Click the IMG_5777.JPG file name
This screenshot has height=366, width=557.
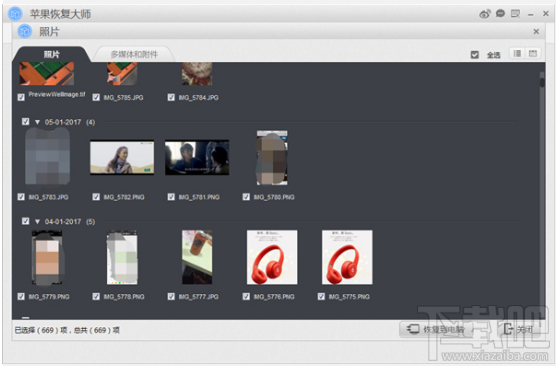tap(199, 297)
